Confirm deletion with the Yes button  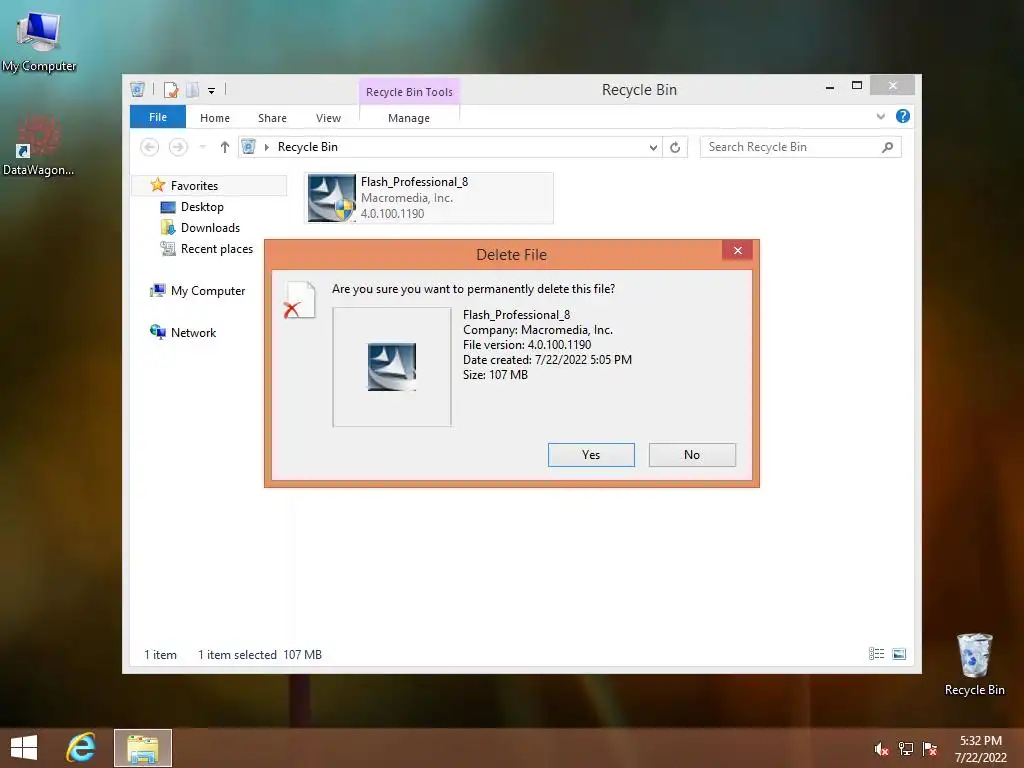[591, 455]
